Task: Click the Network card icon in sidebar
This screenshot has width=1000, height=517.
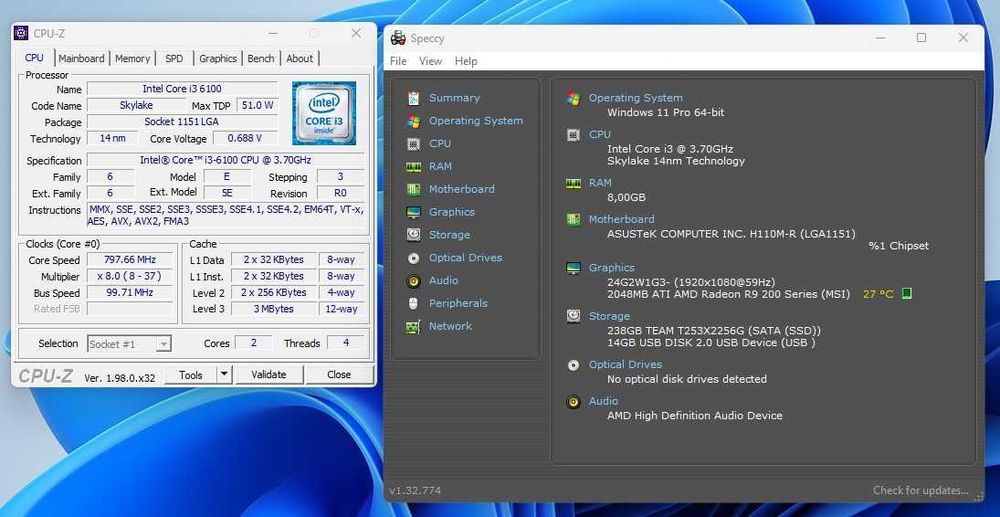Action: tap(413, 326)
